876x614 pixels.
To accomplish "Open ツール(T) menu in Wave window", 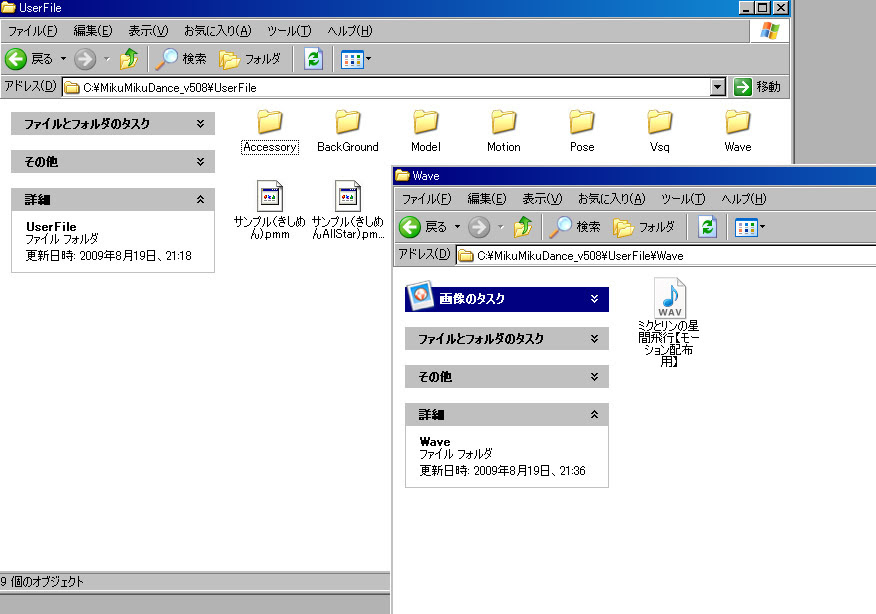I will [x=683, y=199].
